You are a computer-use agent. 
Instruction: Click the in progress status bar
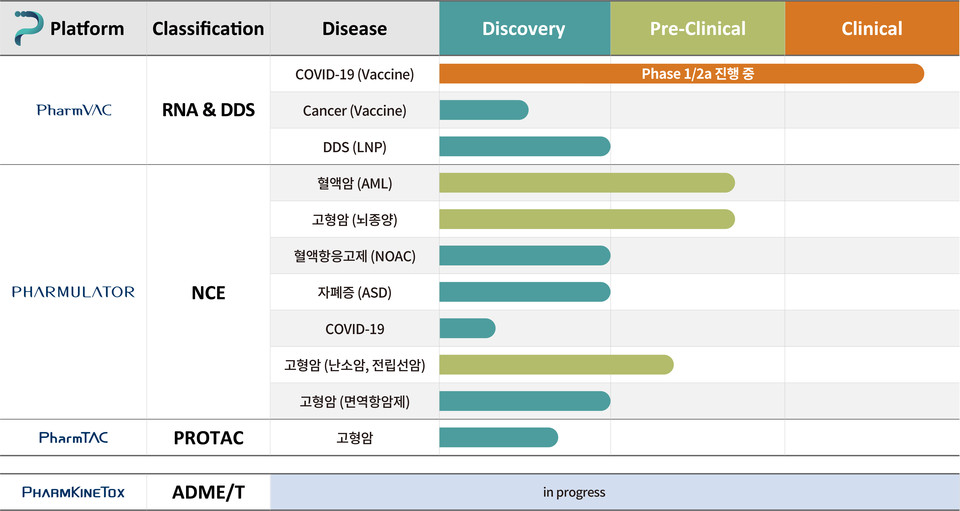615,492
